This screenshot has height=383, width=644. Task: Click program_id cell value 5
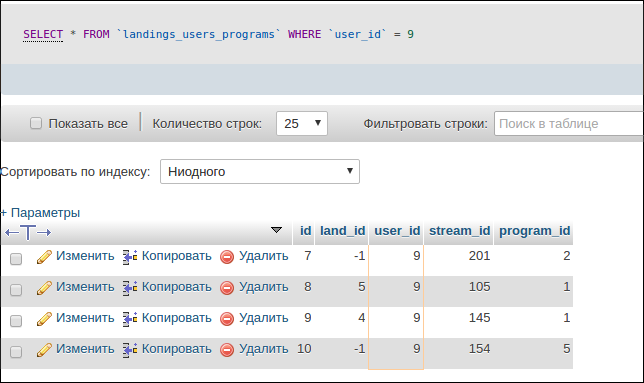point(567,349)
